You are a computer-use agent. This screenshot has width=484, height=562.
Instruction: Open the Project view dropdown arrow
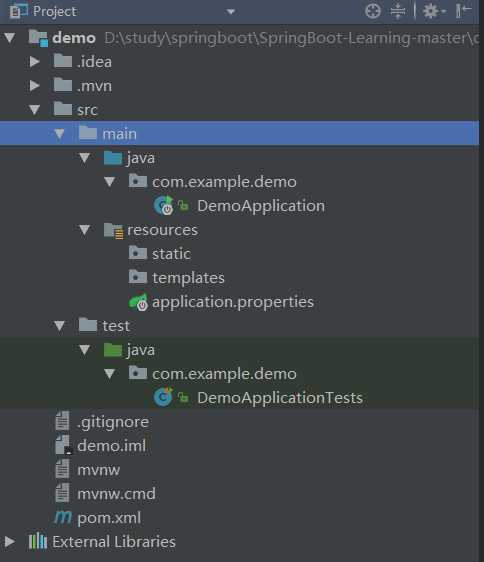coord(231,12)
